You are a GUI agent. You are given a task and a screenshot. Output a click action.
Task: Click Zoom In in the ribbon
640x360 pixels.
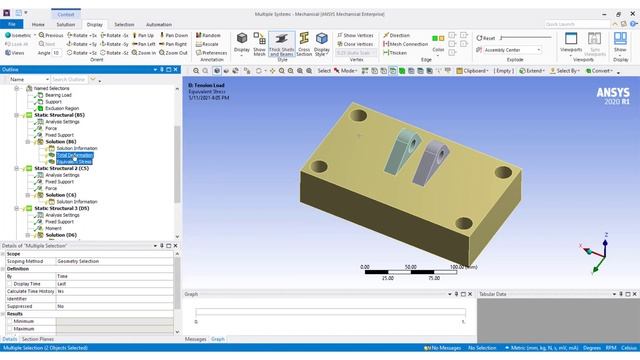[144, 53]
